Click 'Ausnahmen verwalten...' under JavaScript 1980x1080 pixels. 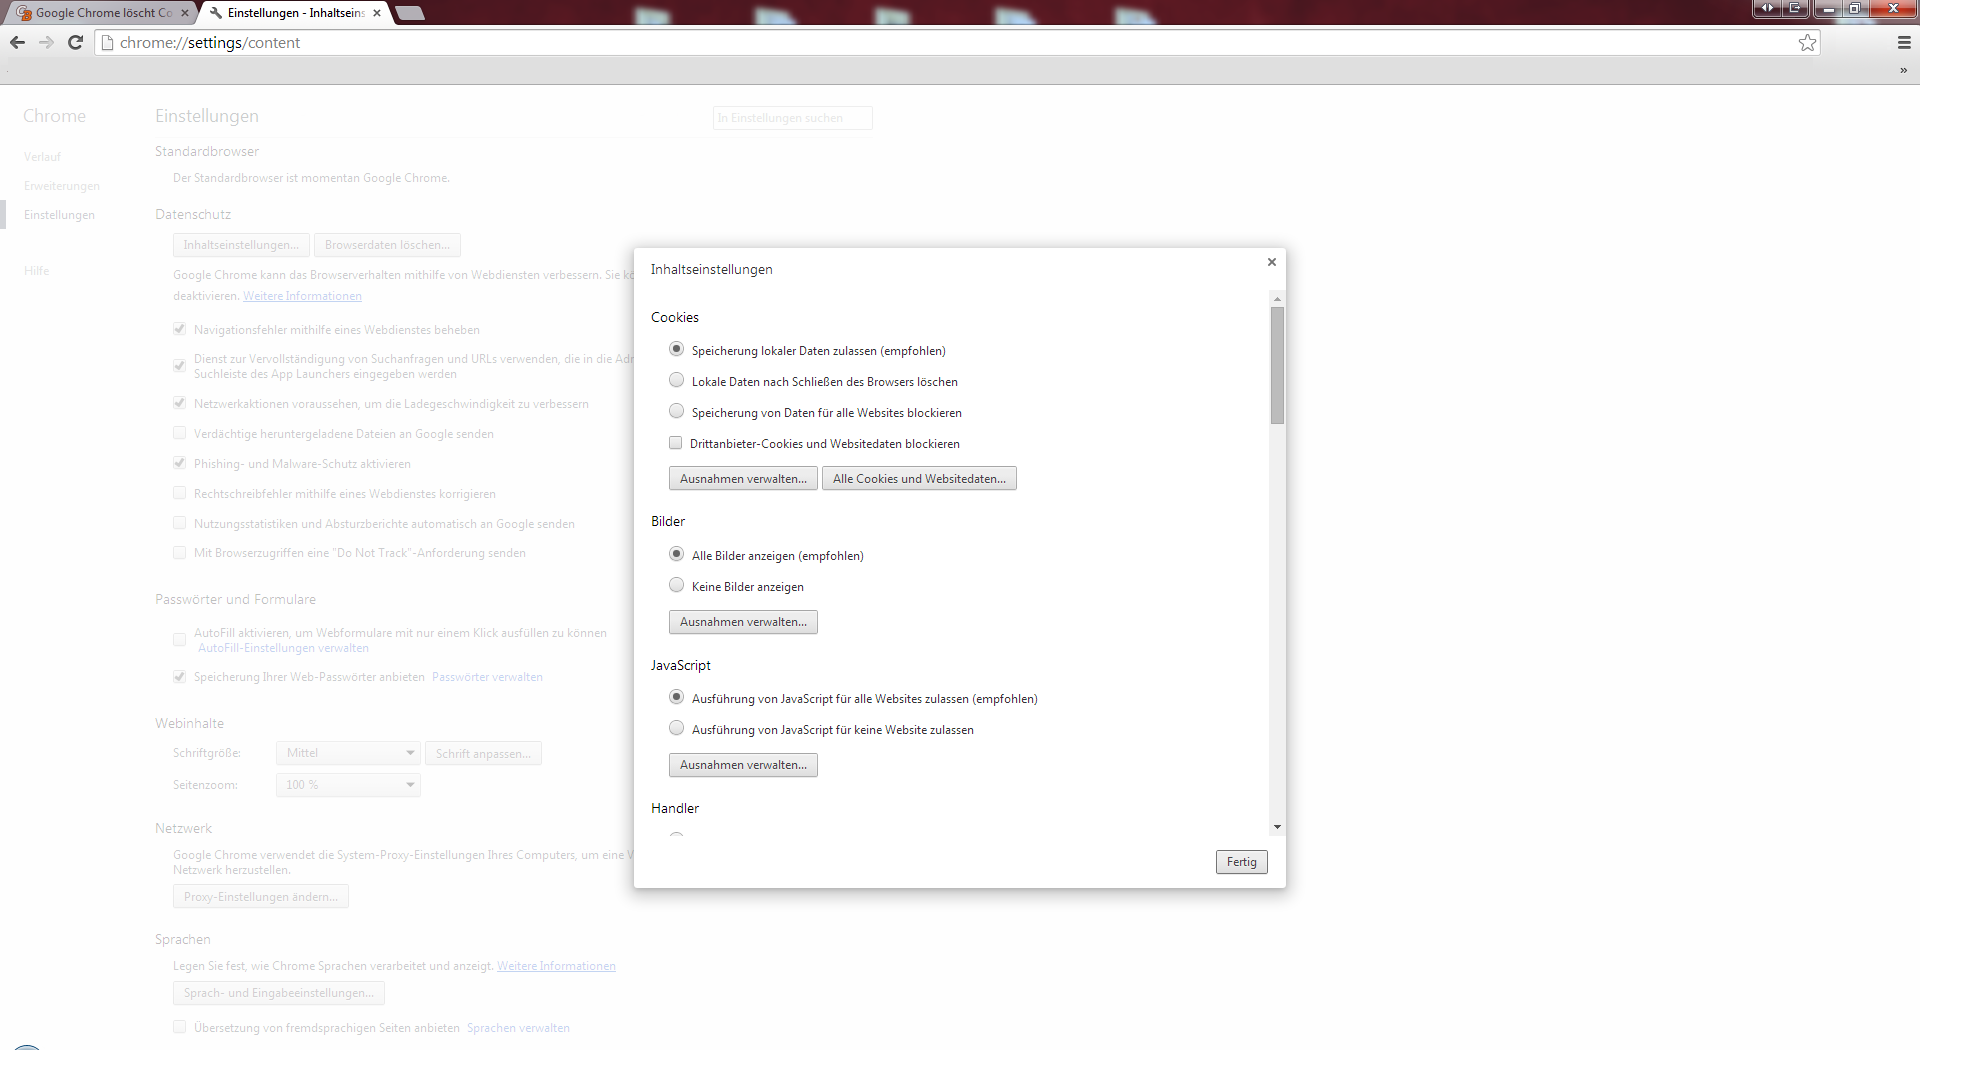point(743,765)
